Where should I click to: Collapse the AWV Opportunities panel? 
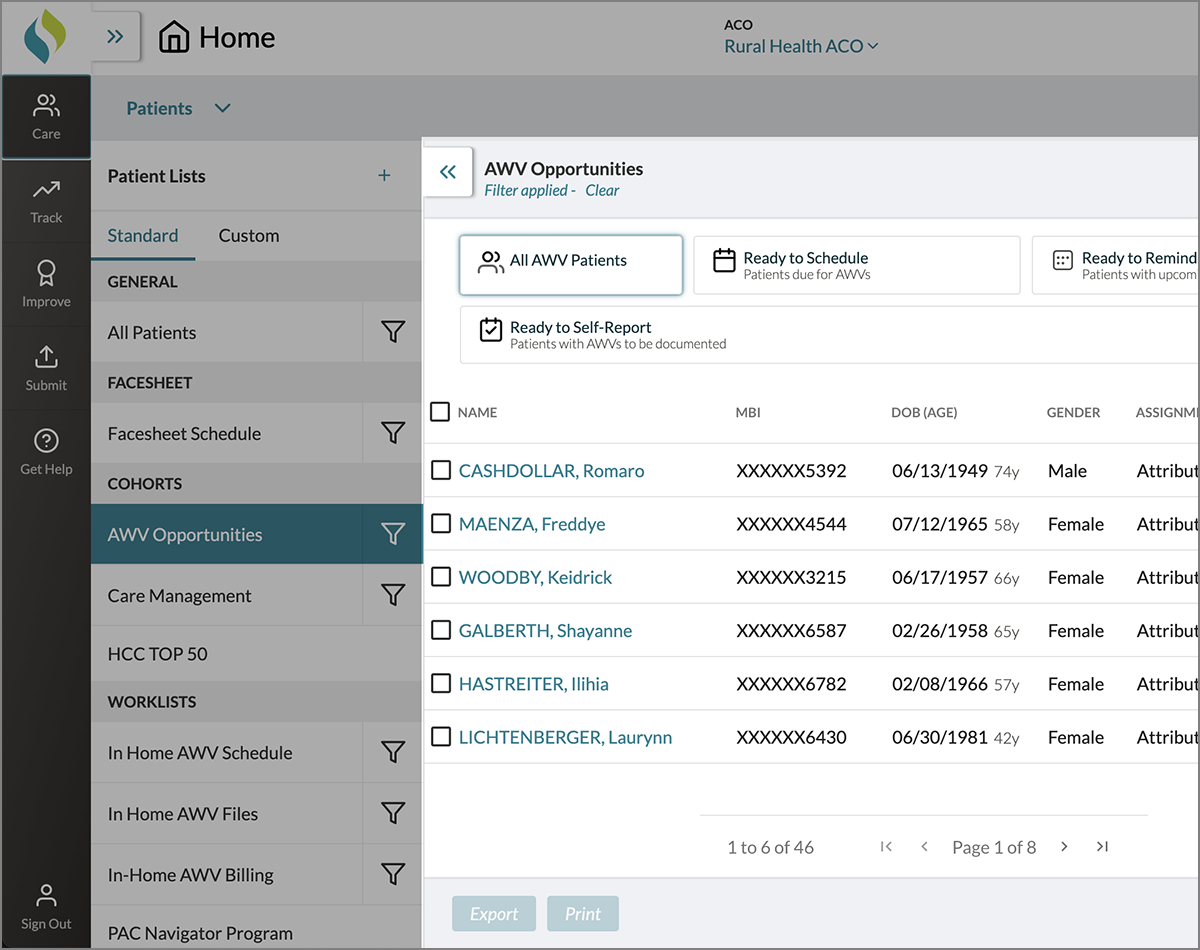(x=448, y=172)
